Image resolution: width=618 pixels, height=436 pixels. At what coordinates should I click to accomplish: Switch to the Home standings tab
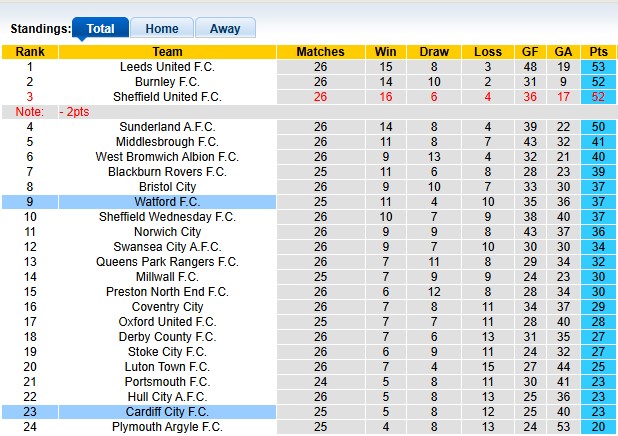(161, 29)
